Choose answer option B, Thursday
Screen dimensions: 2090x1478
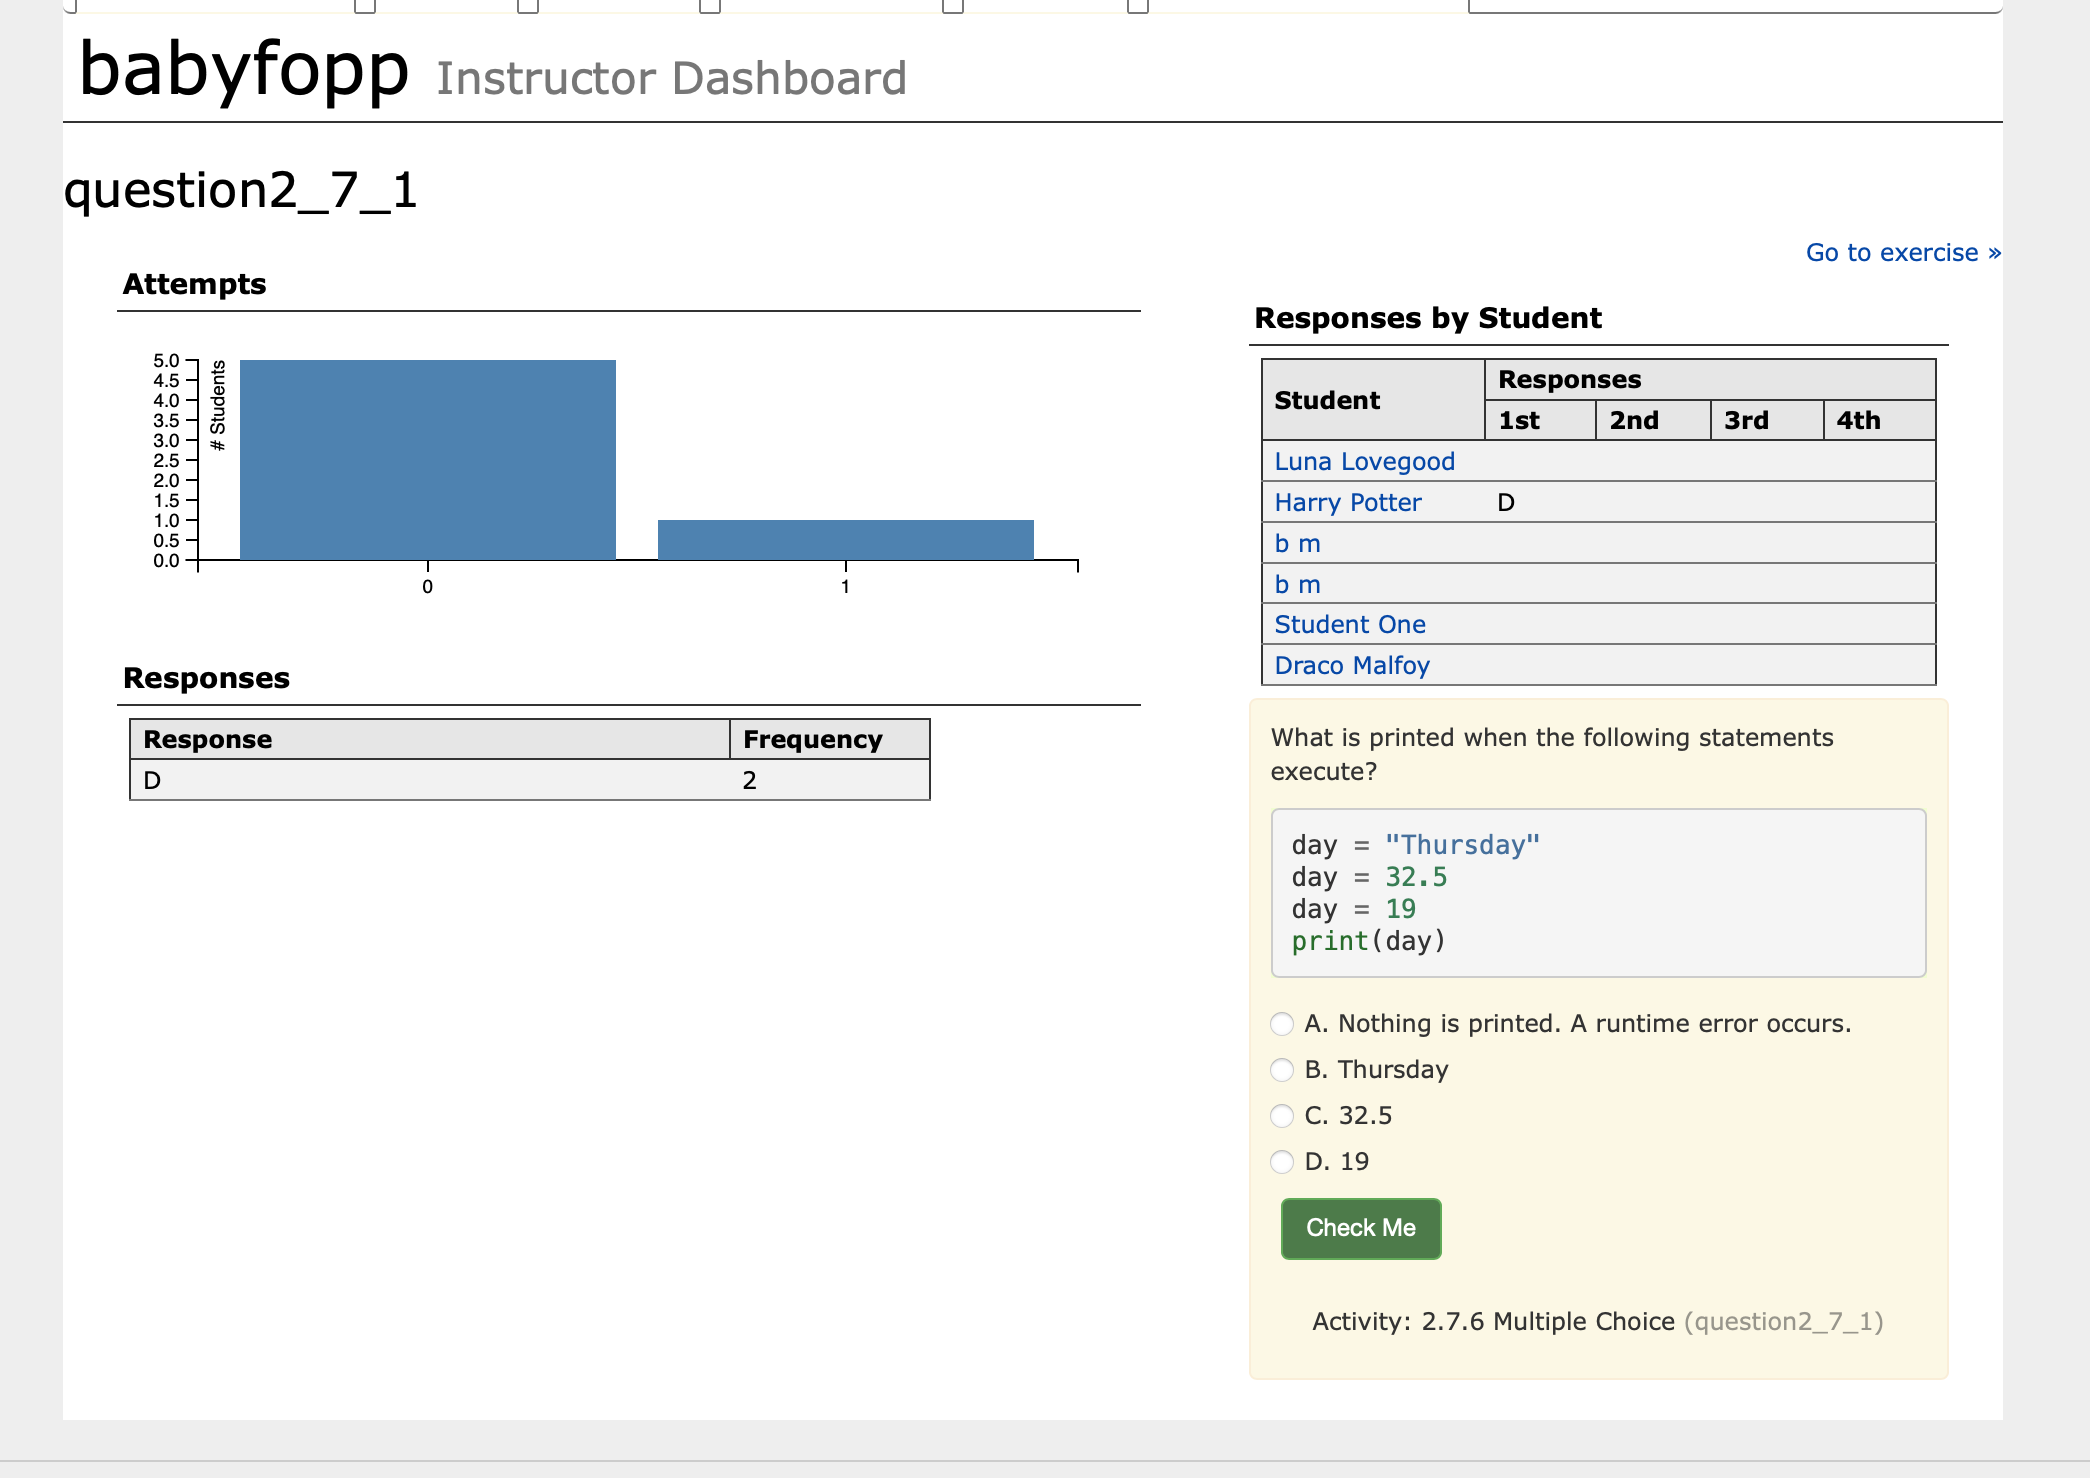(x=1282, y=1070)
